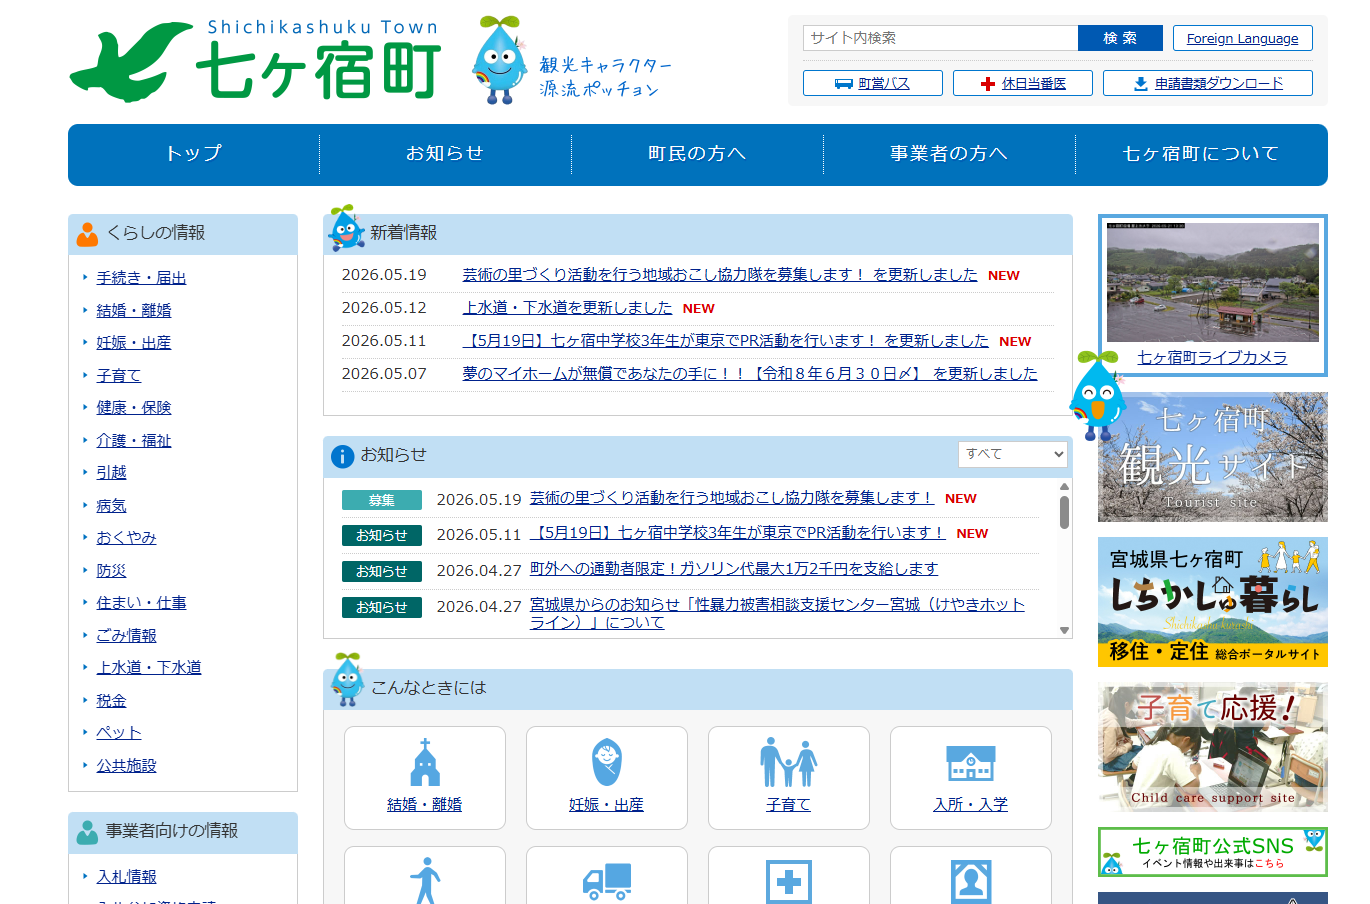Open the お知らせ navigation tab
Viewport: 1370px width, 904px height.
[x=445, y=154]
